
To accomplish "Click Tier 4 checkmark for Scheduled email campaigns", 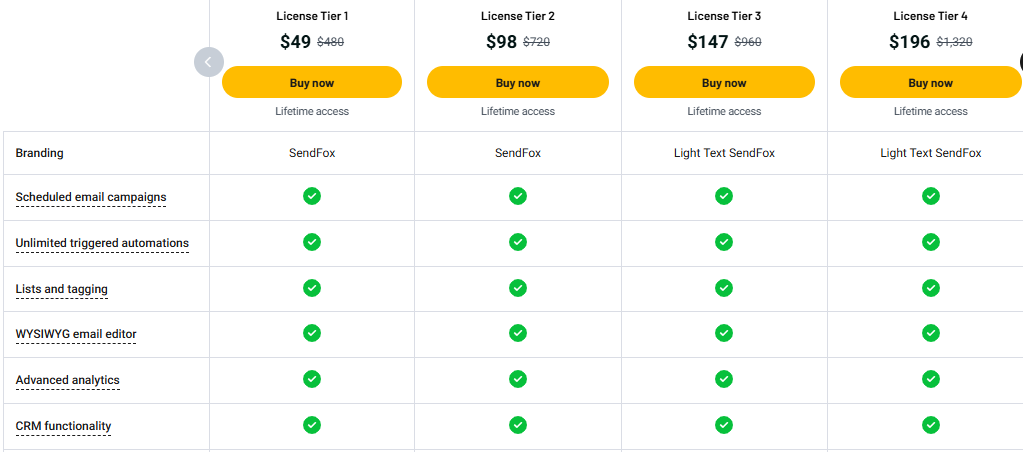I will pyautogui.click(x=931, y=196).
